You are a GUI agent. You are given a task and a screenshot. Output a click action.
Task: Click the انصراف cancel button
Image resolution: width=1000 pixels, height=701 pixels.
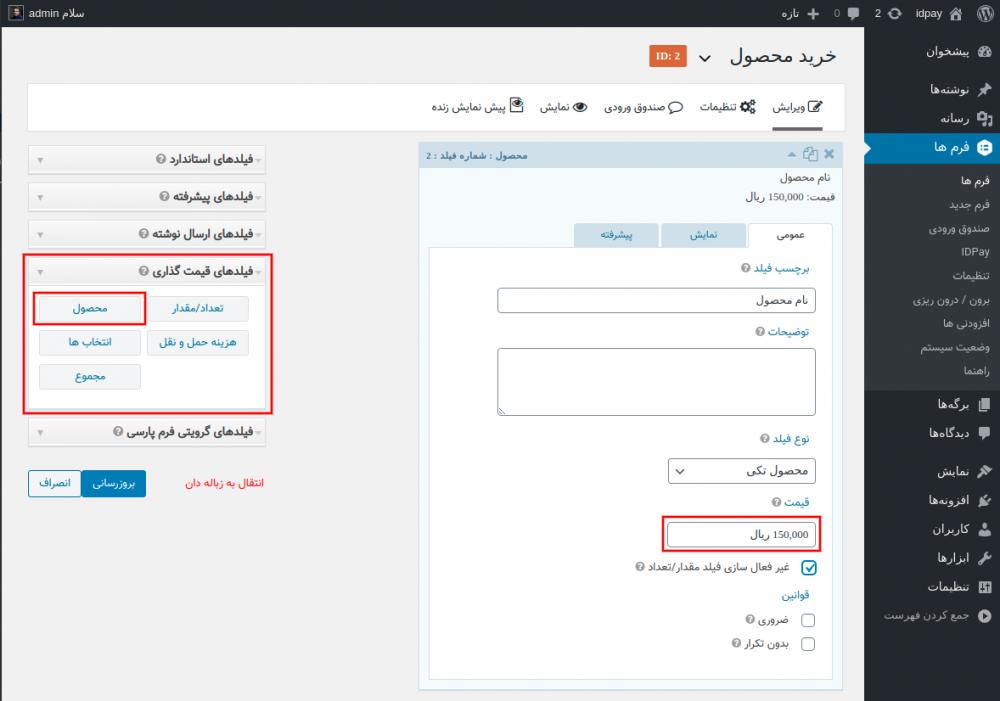coord(55,483)
